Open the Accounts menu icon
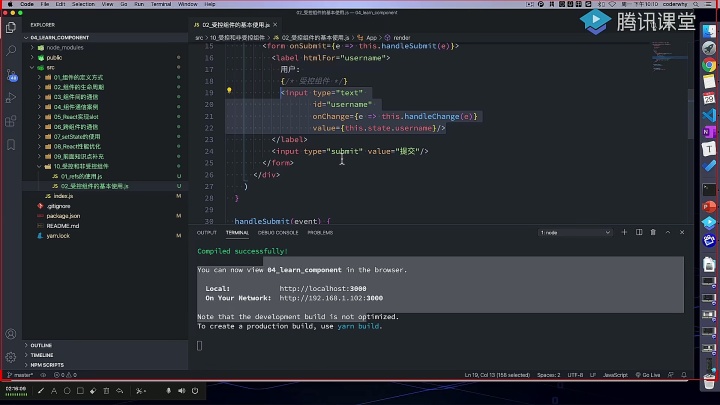720x405 pixels. tap(11, 334)
